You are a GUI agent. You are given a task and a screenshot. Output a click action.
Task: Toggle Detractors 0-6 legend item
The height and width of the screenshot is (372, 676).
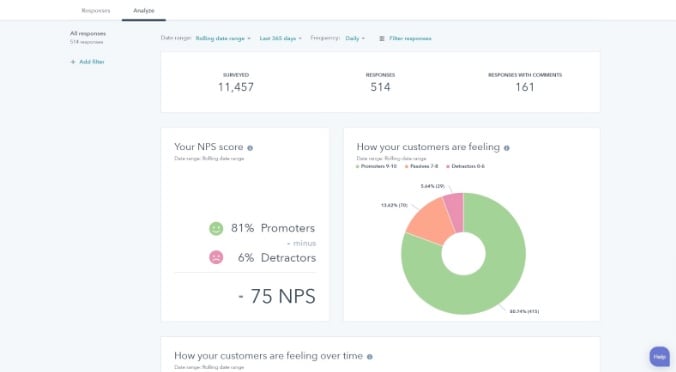pos(465,166)
